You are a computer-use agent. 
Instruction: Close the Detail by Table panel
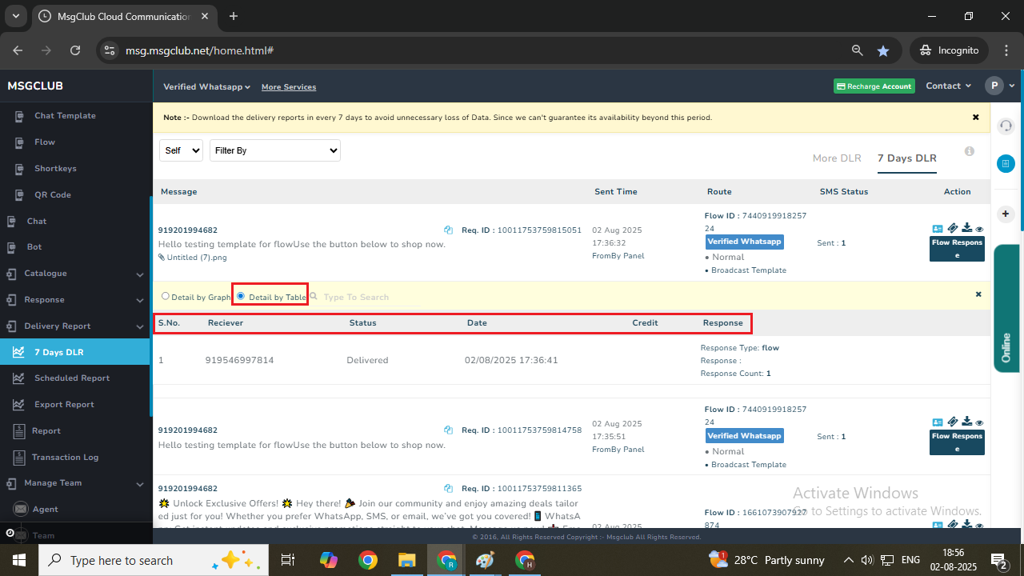click(x=978, y=295)
